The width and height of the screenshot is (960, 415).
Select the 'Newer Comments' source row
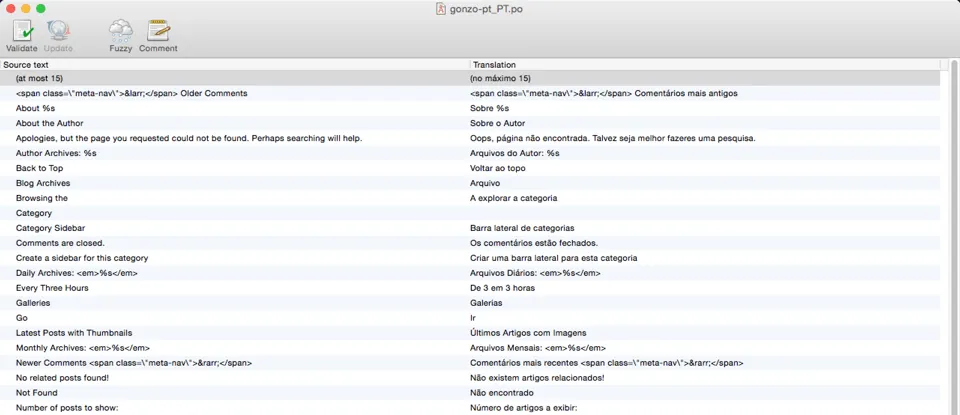coord(134,362)
